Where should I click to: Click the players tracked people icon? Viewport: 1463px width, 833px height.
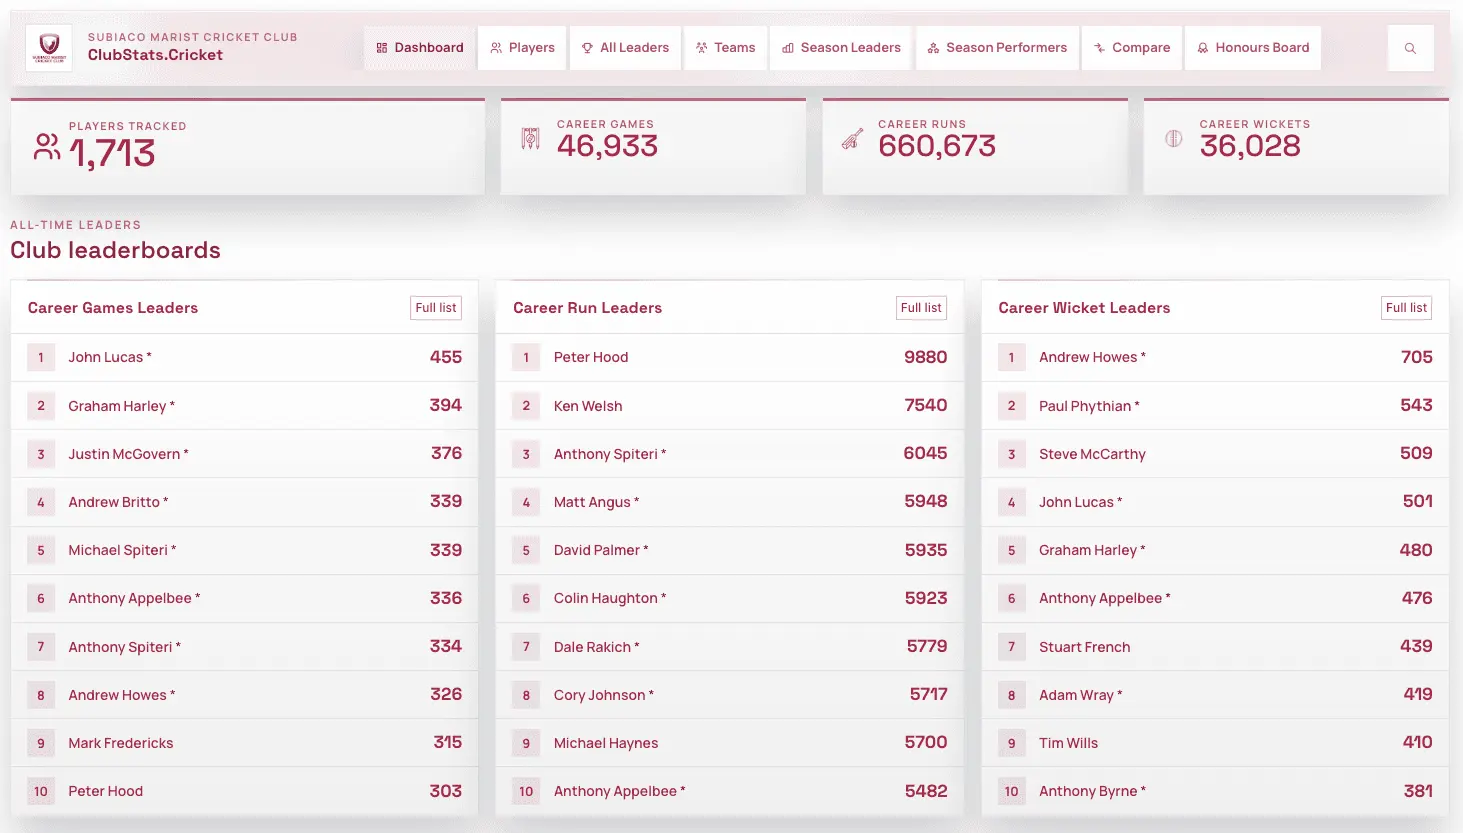[x=47, y=147]
